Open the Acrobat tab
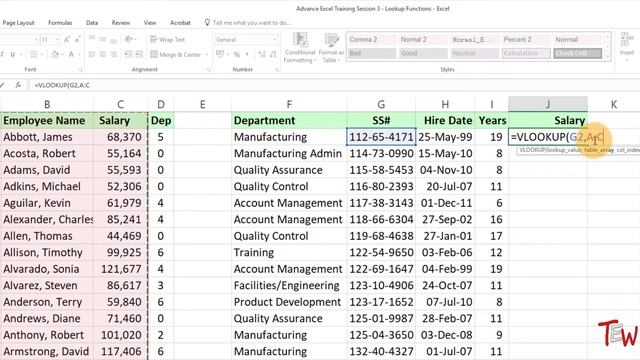The height and width of the screenshot is (360, 640). (180, 23)
